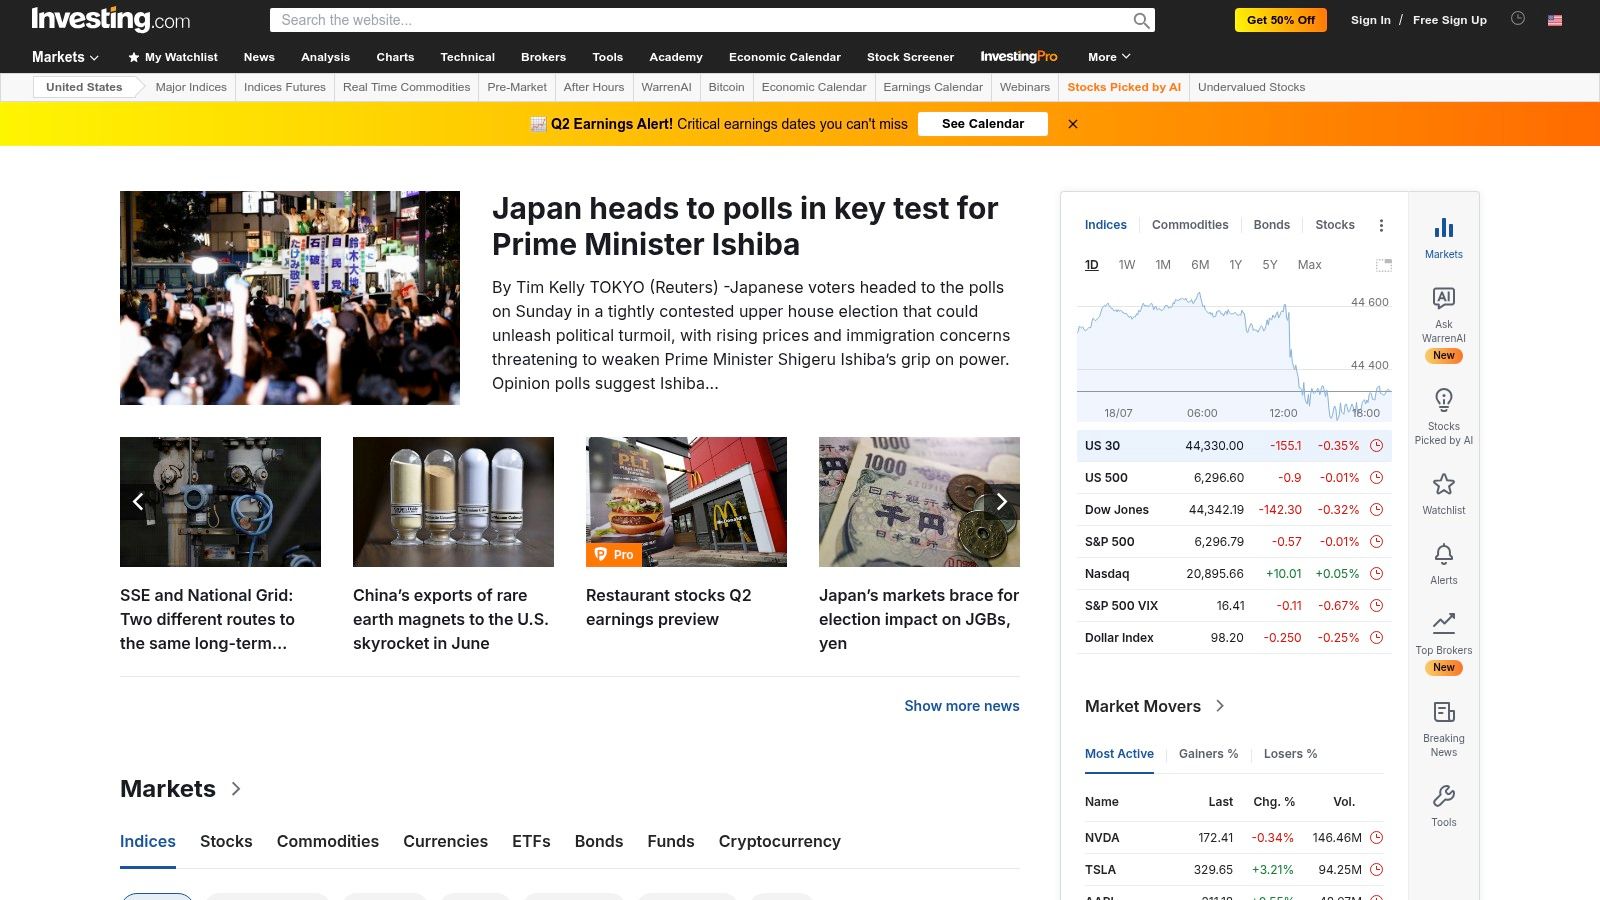
Task: Click the clock icon in NVDA row
Action: coord(1376,838)
